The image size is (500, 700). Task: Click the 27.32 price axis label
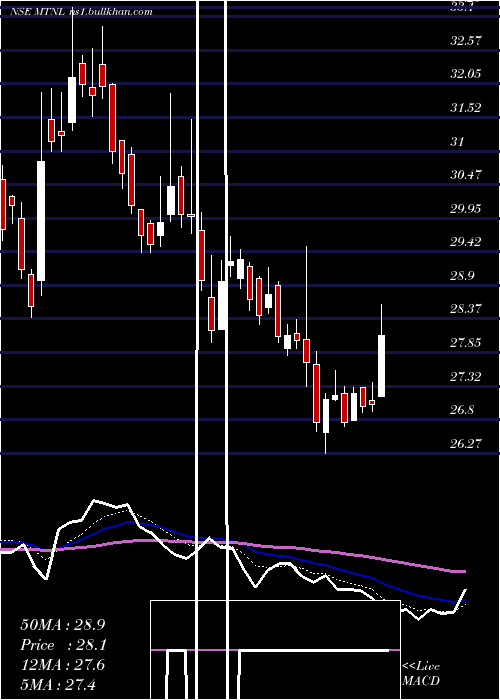466,377
